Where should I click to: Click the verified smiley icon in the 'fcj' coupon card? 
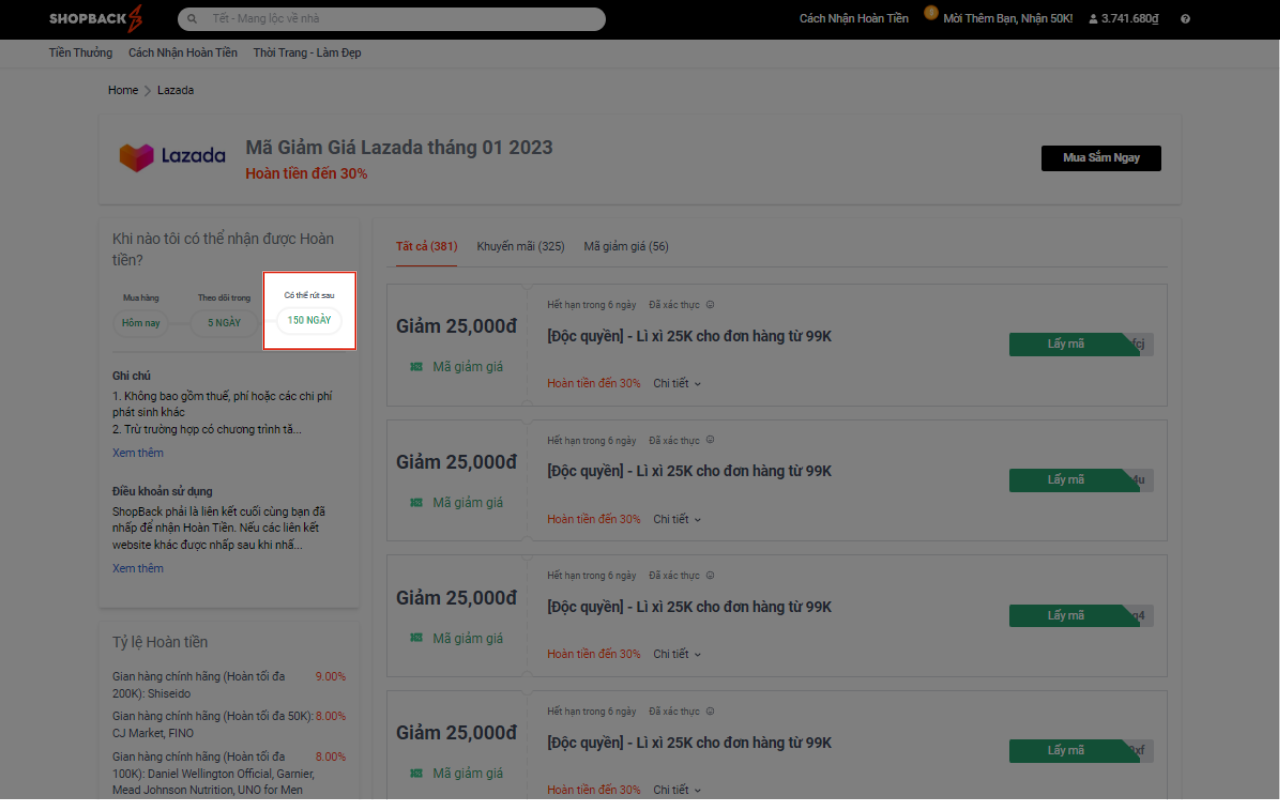(710, 305)
